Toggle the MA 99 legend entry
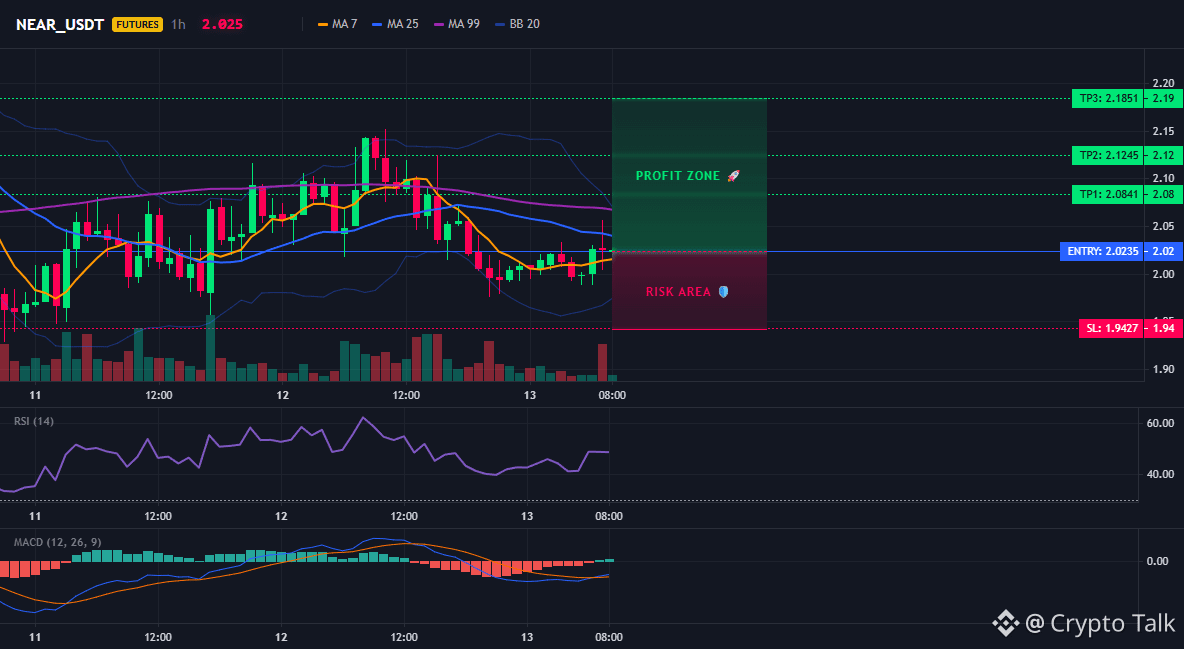This screenshot has width=1184, height=649. pos(457,24)
